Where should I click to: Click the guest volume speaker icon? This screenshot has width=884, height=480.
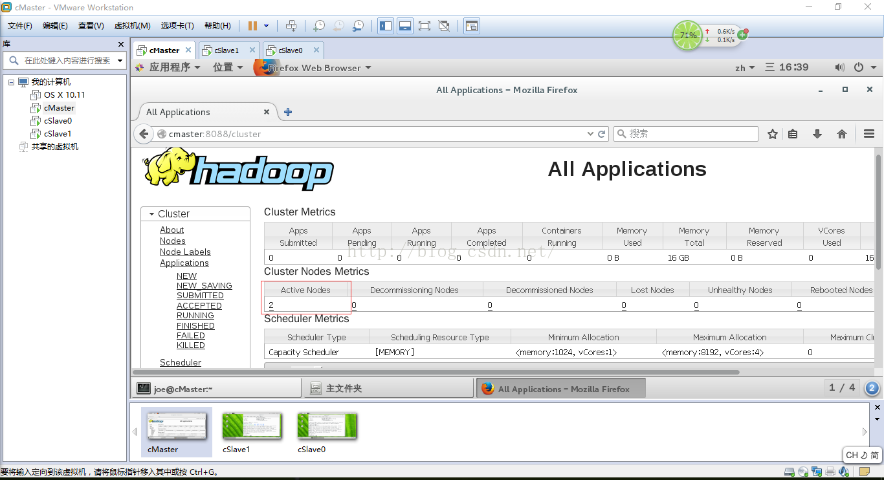[839, 67]
